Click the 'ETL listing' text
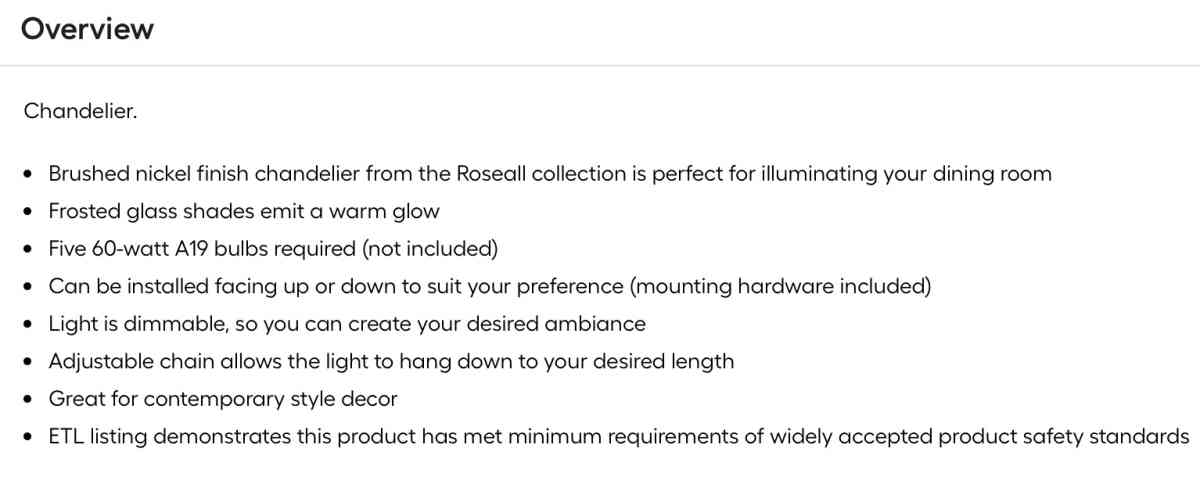 point(98,437)
